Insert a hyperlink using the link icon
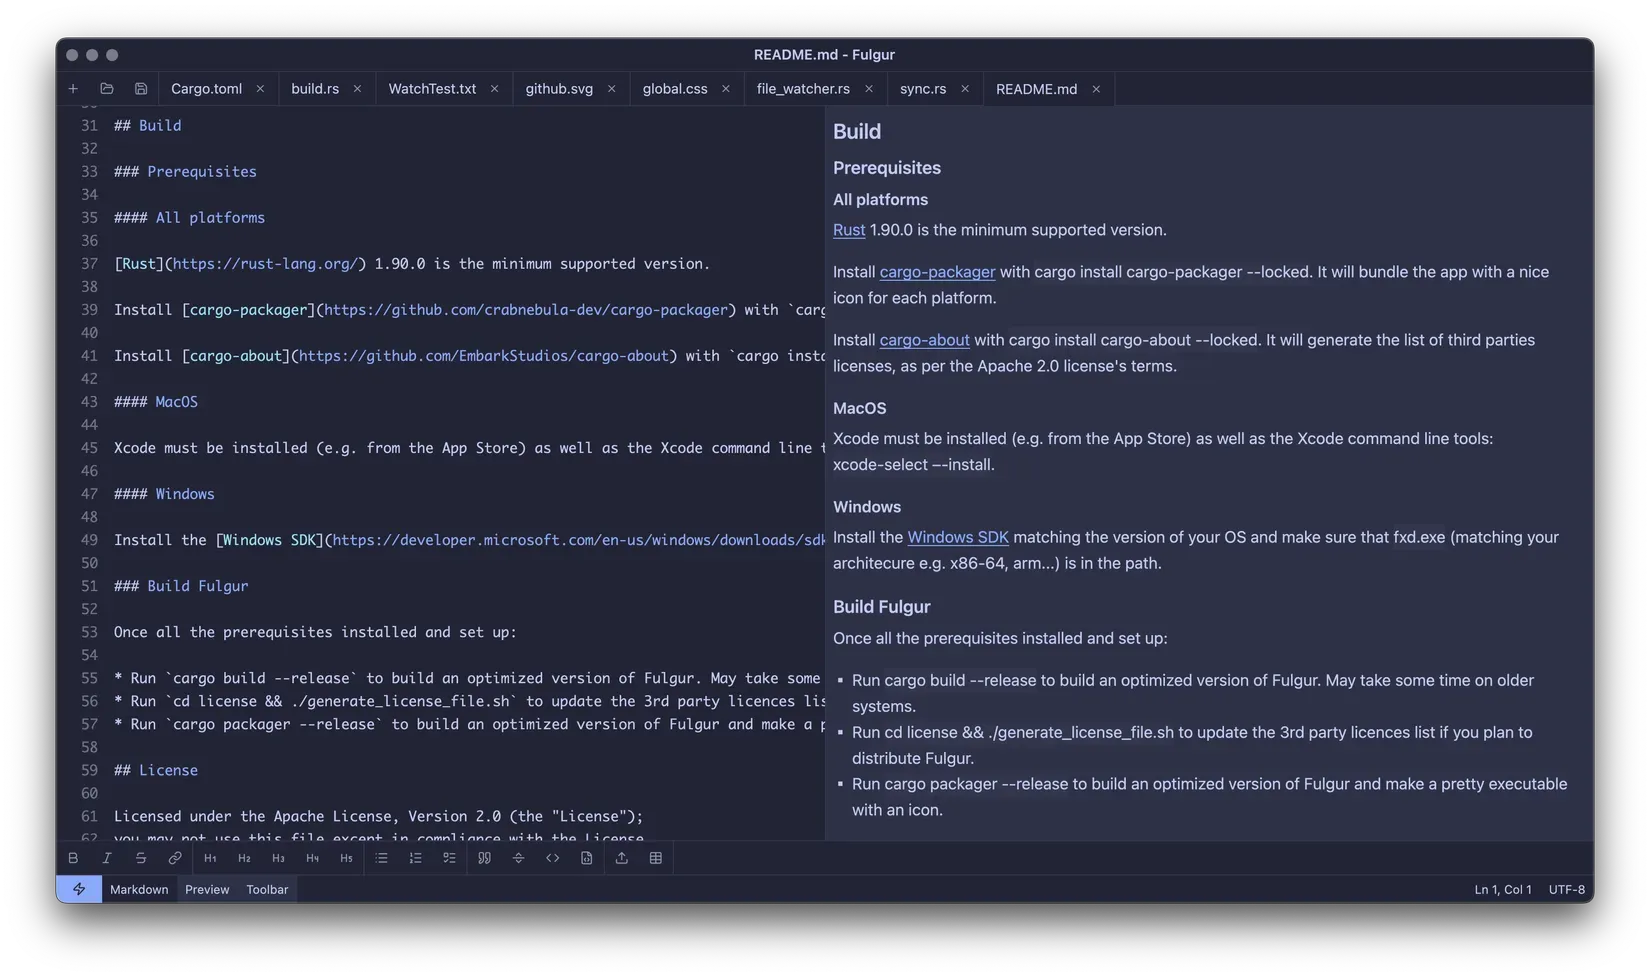 174,857
